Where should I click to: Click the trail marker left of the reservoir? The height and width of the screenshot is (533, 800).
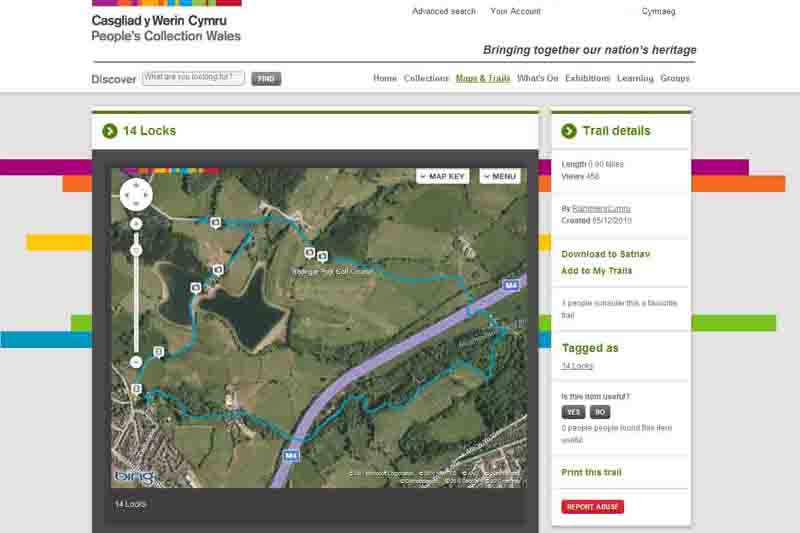point(196,288)
